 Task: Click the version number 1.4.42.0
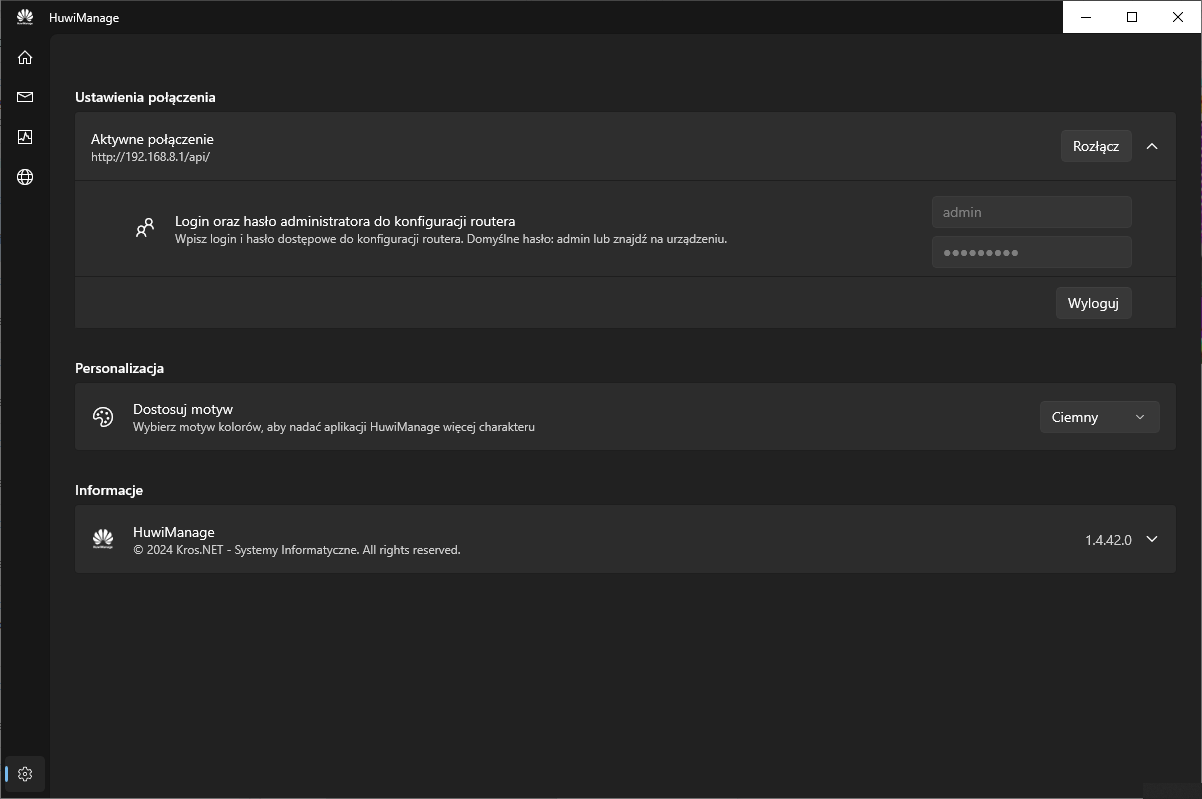(x=1108, y=540)
